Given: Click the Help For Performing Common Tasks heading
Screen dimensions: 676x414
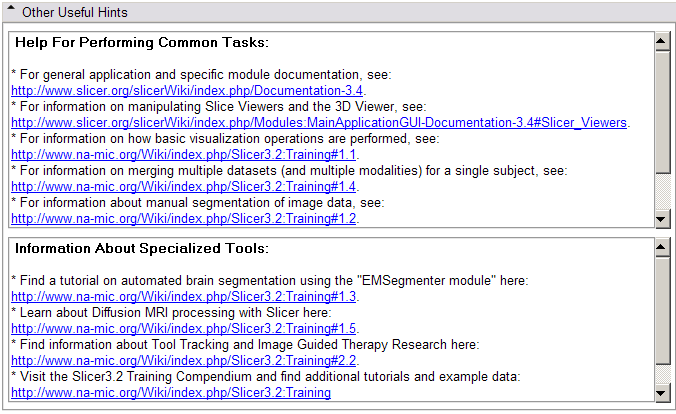Looking at the screenshot, I should pyautogui.click(x=141, y=44).
